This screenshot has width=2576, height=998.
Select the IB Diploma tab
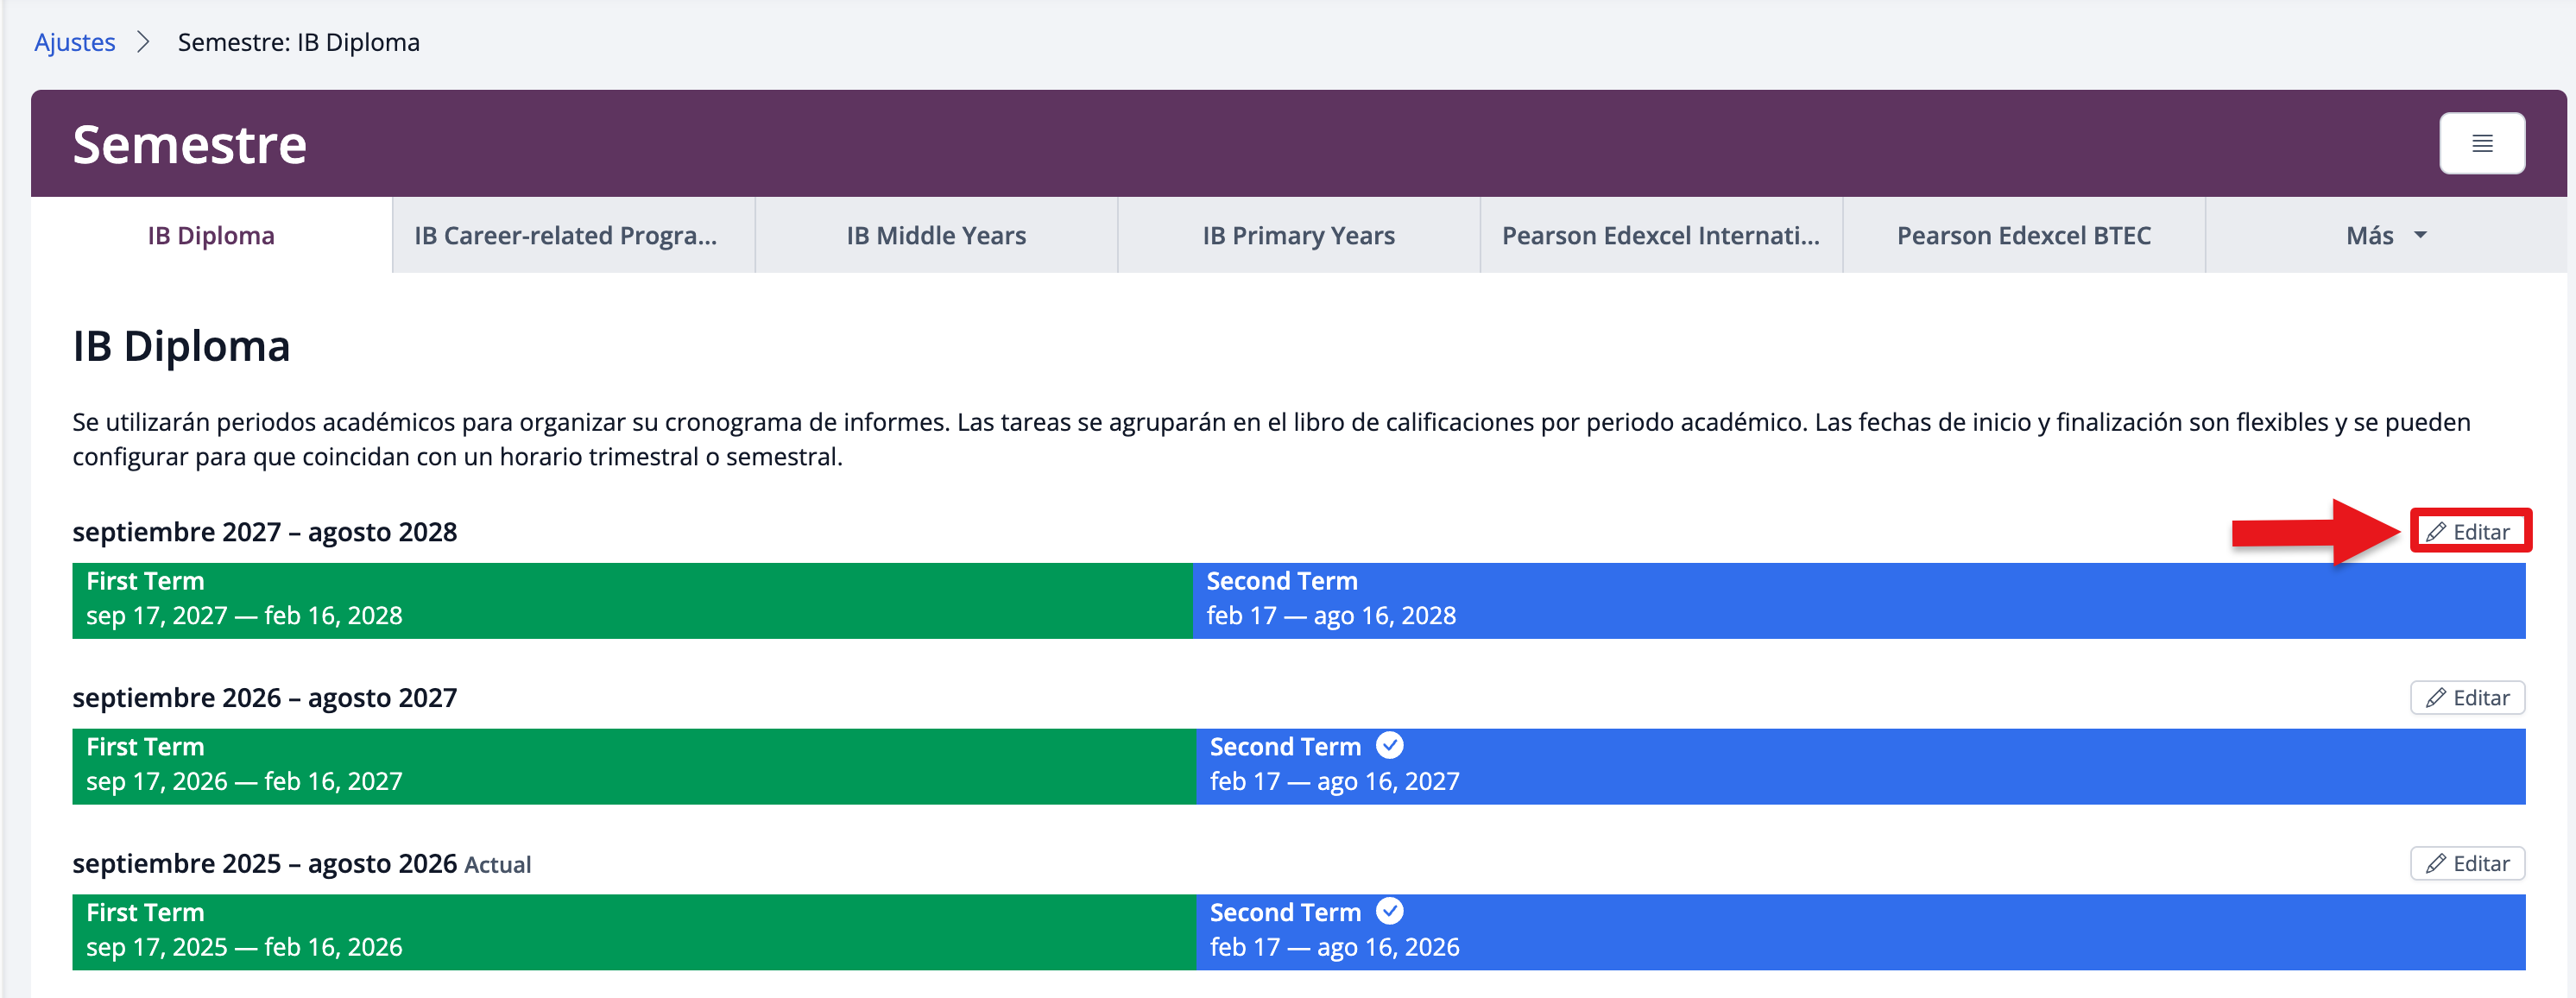pos(211,236)
